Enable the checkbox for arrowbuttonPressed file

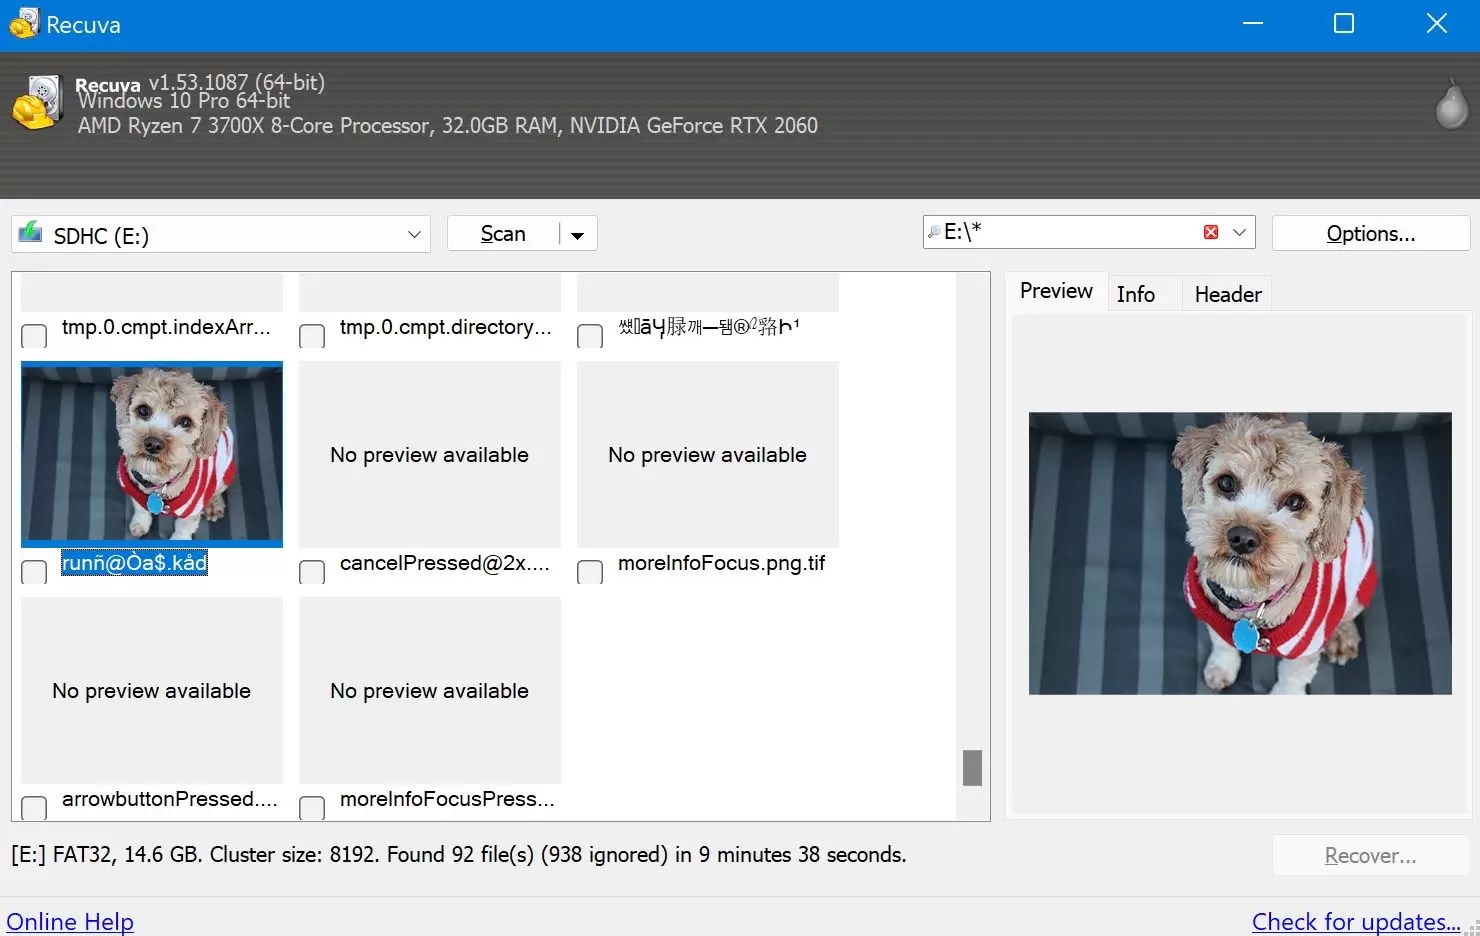[x=33, y=807]
